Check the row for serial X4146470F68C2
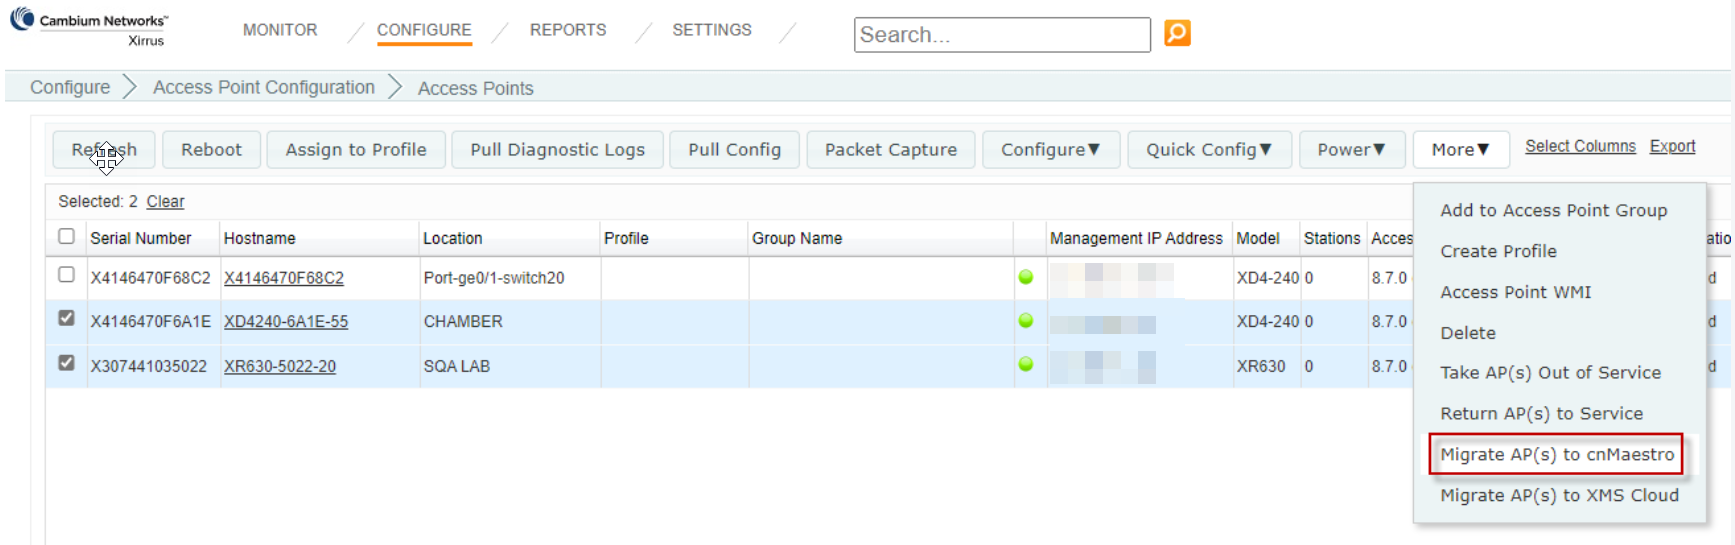Viewport: 1735px width, 545px height. [x=66, y=274]
